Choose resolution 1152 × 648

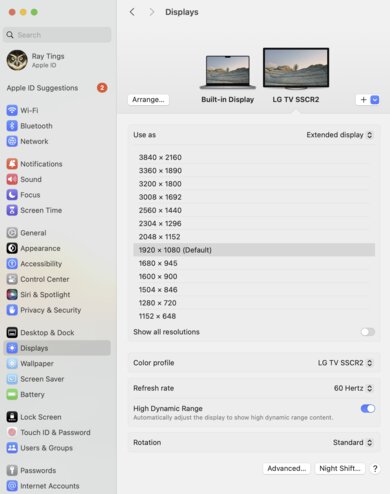tap(254, 316)
